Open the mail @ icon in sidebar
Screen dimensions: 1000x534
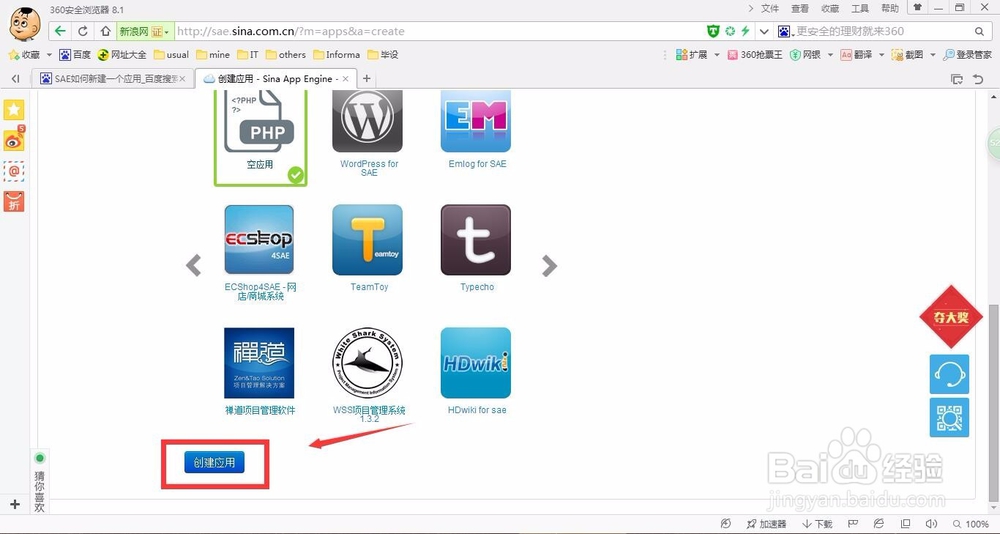coord(14,171)
